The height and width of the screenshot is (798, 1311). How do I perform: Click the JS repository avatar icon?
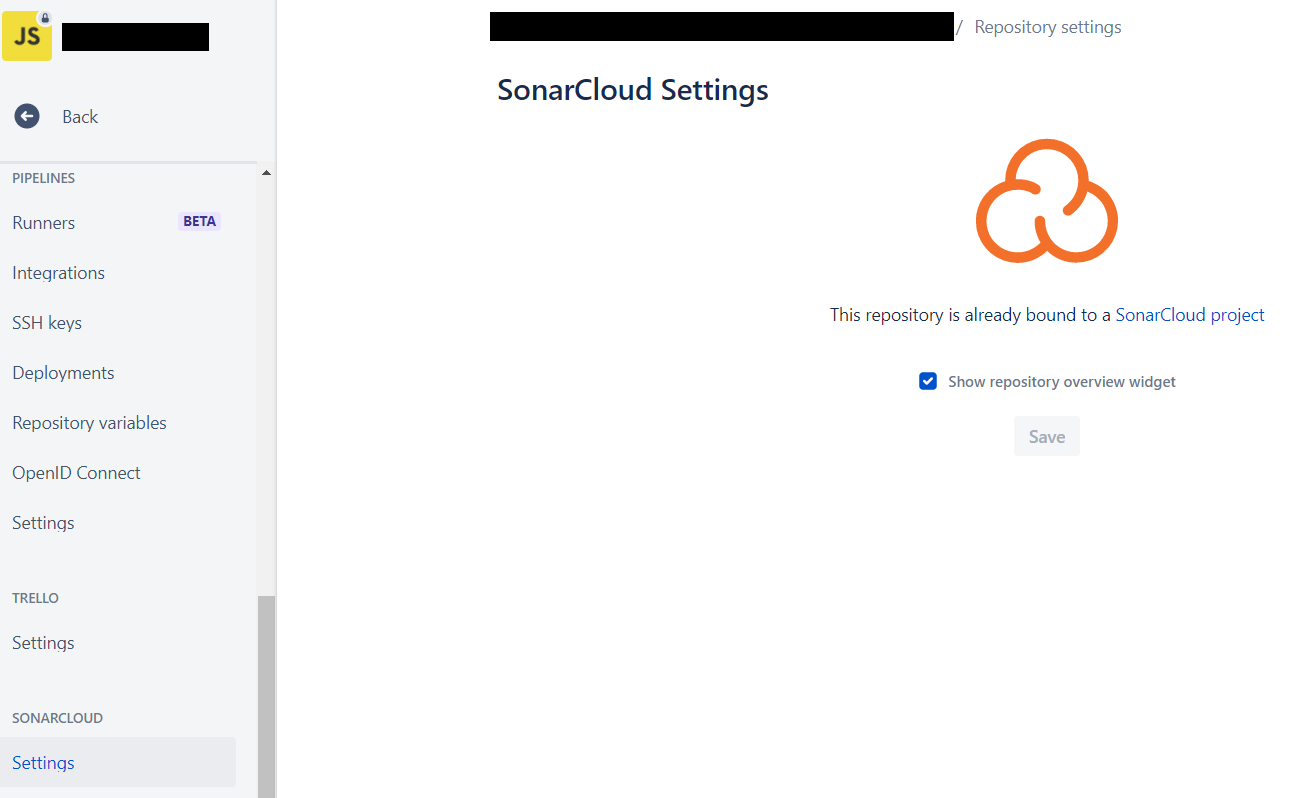[26, 37]
